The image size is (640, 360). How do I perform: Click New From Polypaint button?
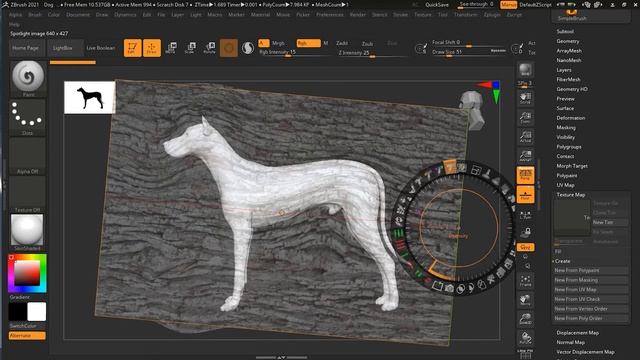click(x=591, y=270)
